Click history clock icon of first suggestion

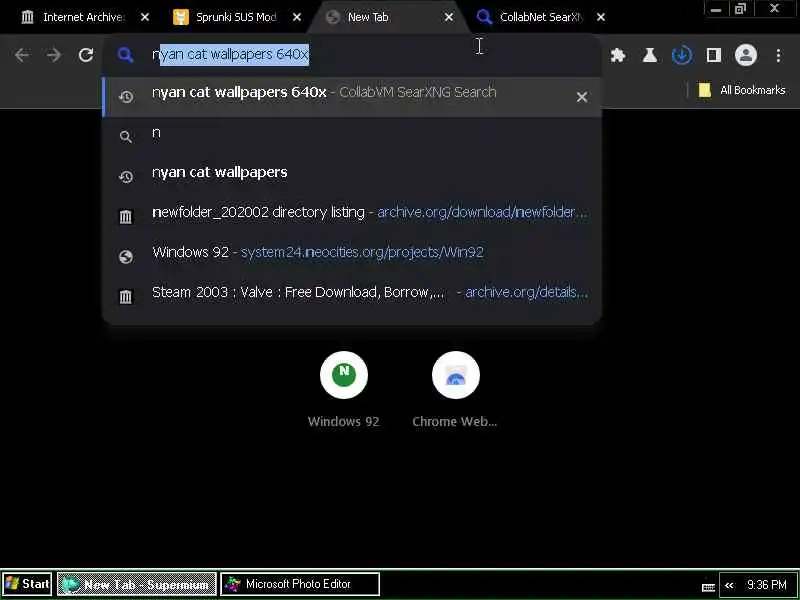point(126,96)
